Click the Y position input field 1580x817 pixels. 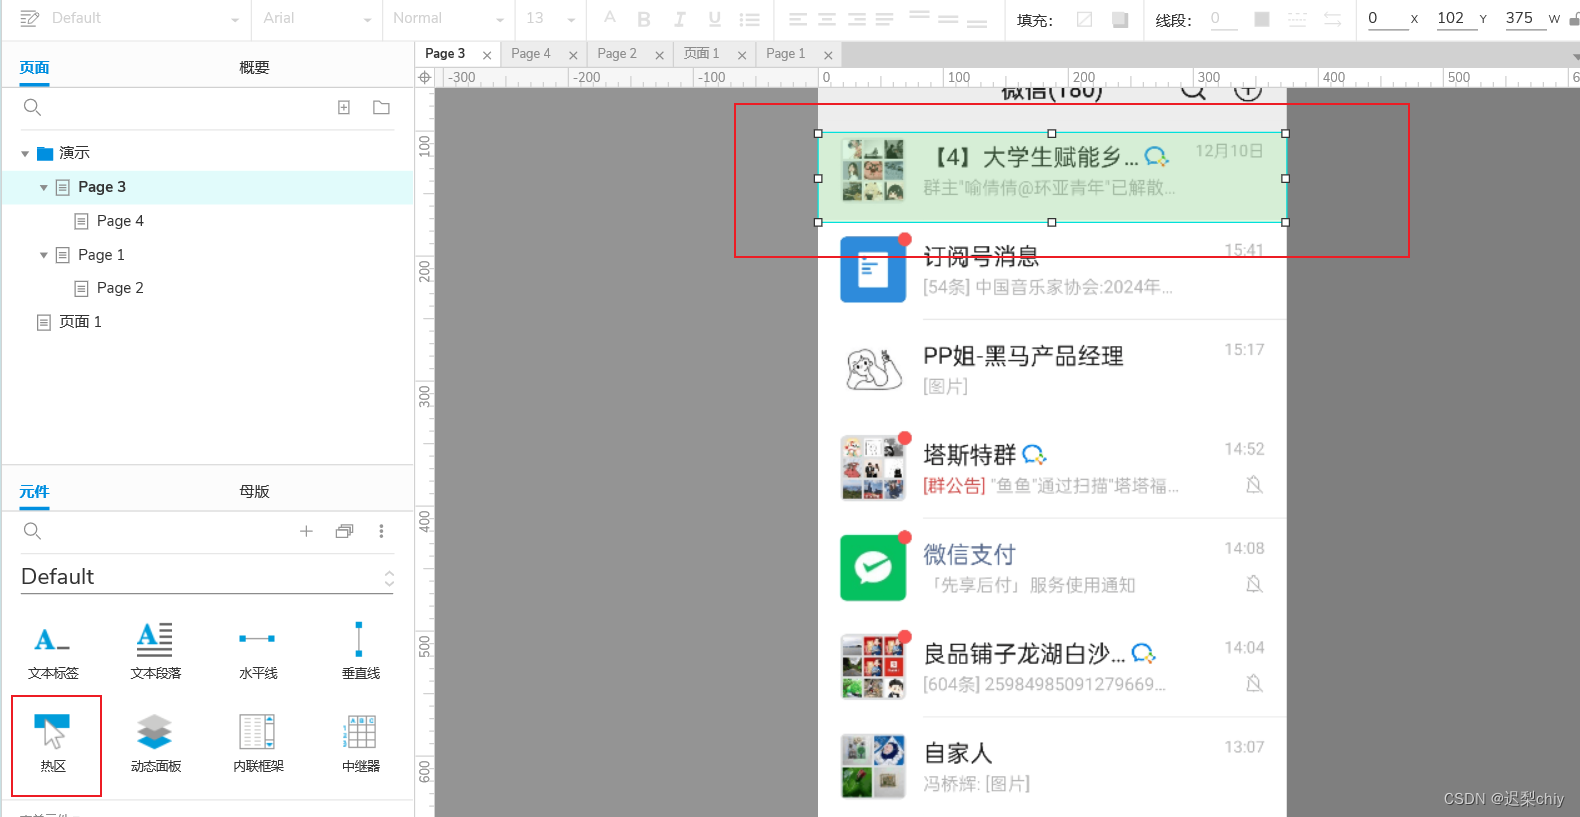(1457, 18)
